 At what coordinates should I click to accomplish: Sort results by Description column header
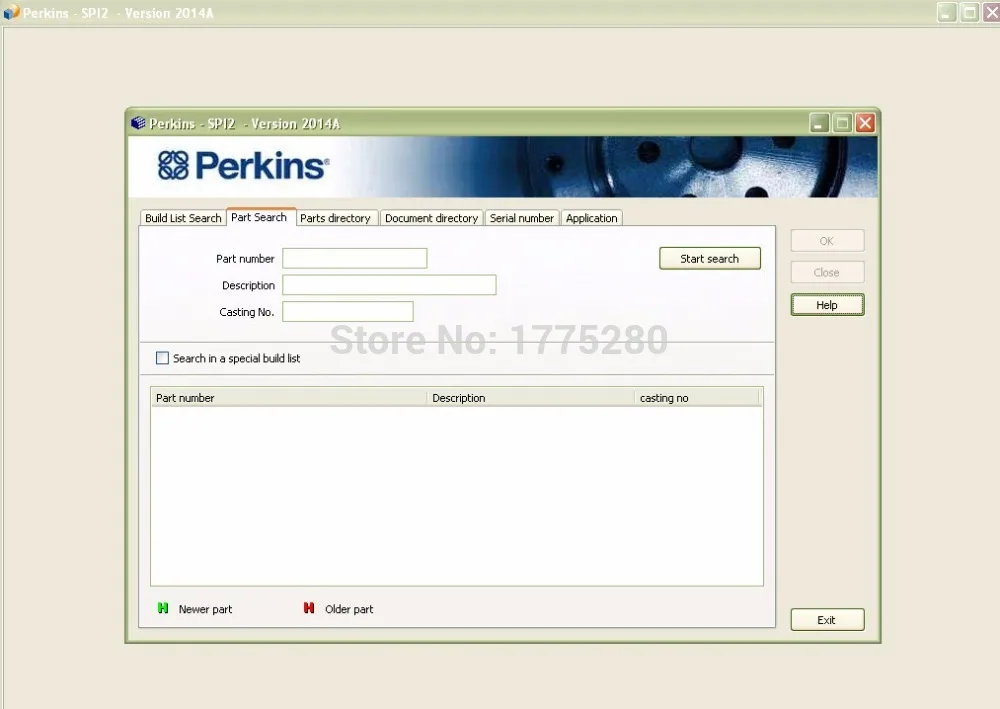pos(531,398)
